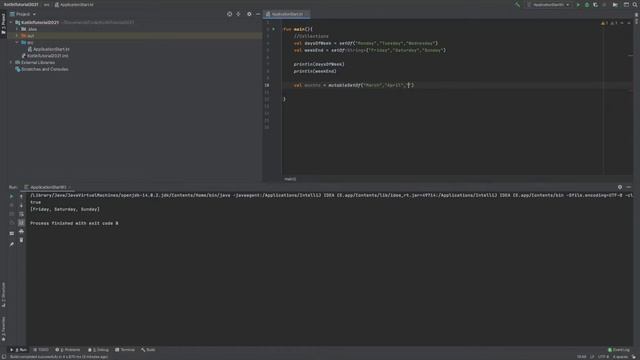Viewport: 640px width, 360px height.
Task: Toggle read-only lock icon in status bar
Action: click(634, 357)
